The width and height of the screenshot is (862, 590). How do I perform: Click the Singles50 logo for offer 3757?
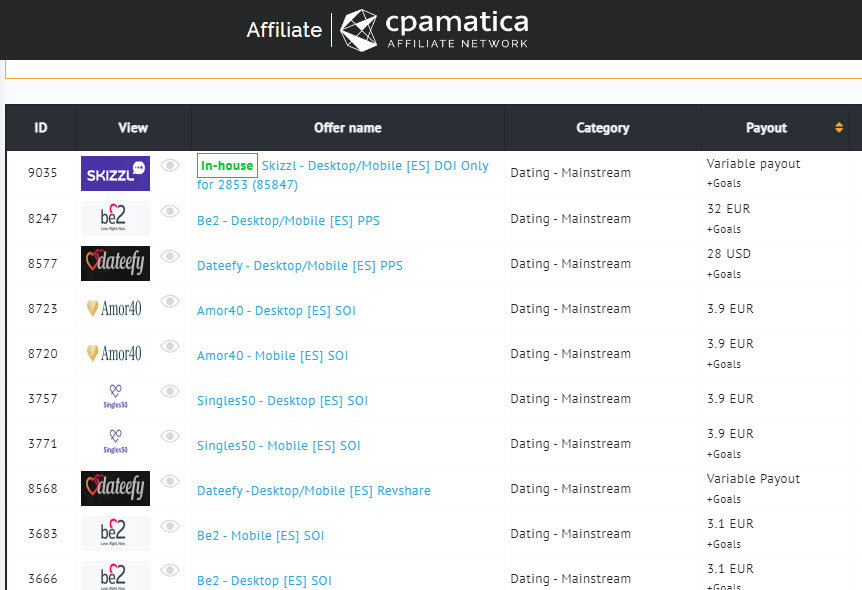pyautogui.click(x=115, y=399)
